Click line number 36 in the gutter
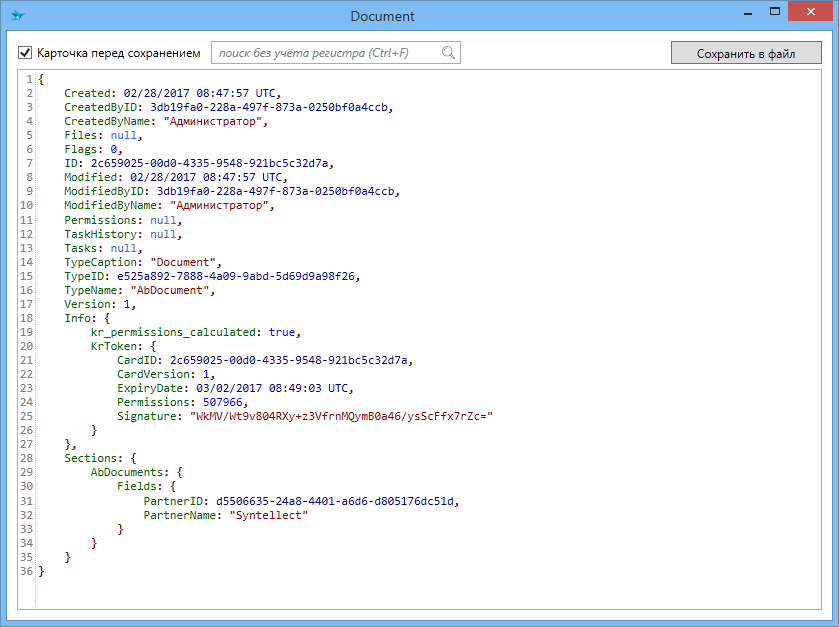839x627 pixels. pos(27,571)
